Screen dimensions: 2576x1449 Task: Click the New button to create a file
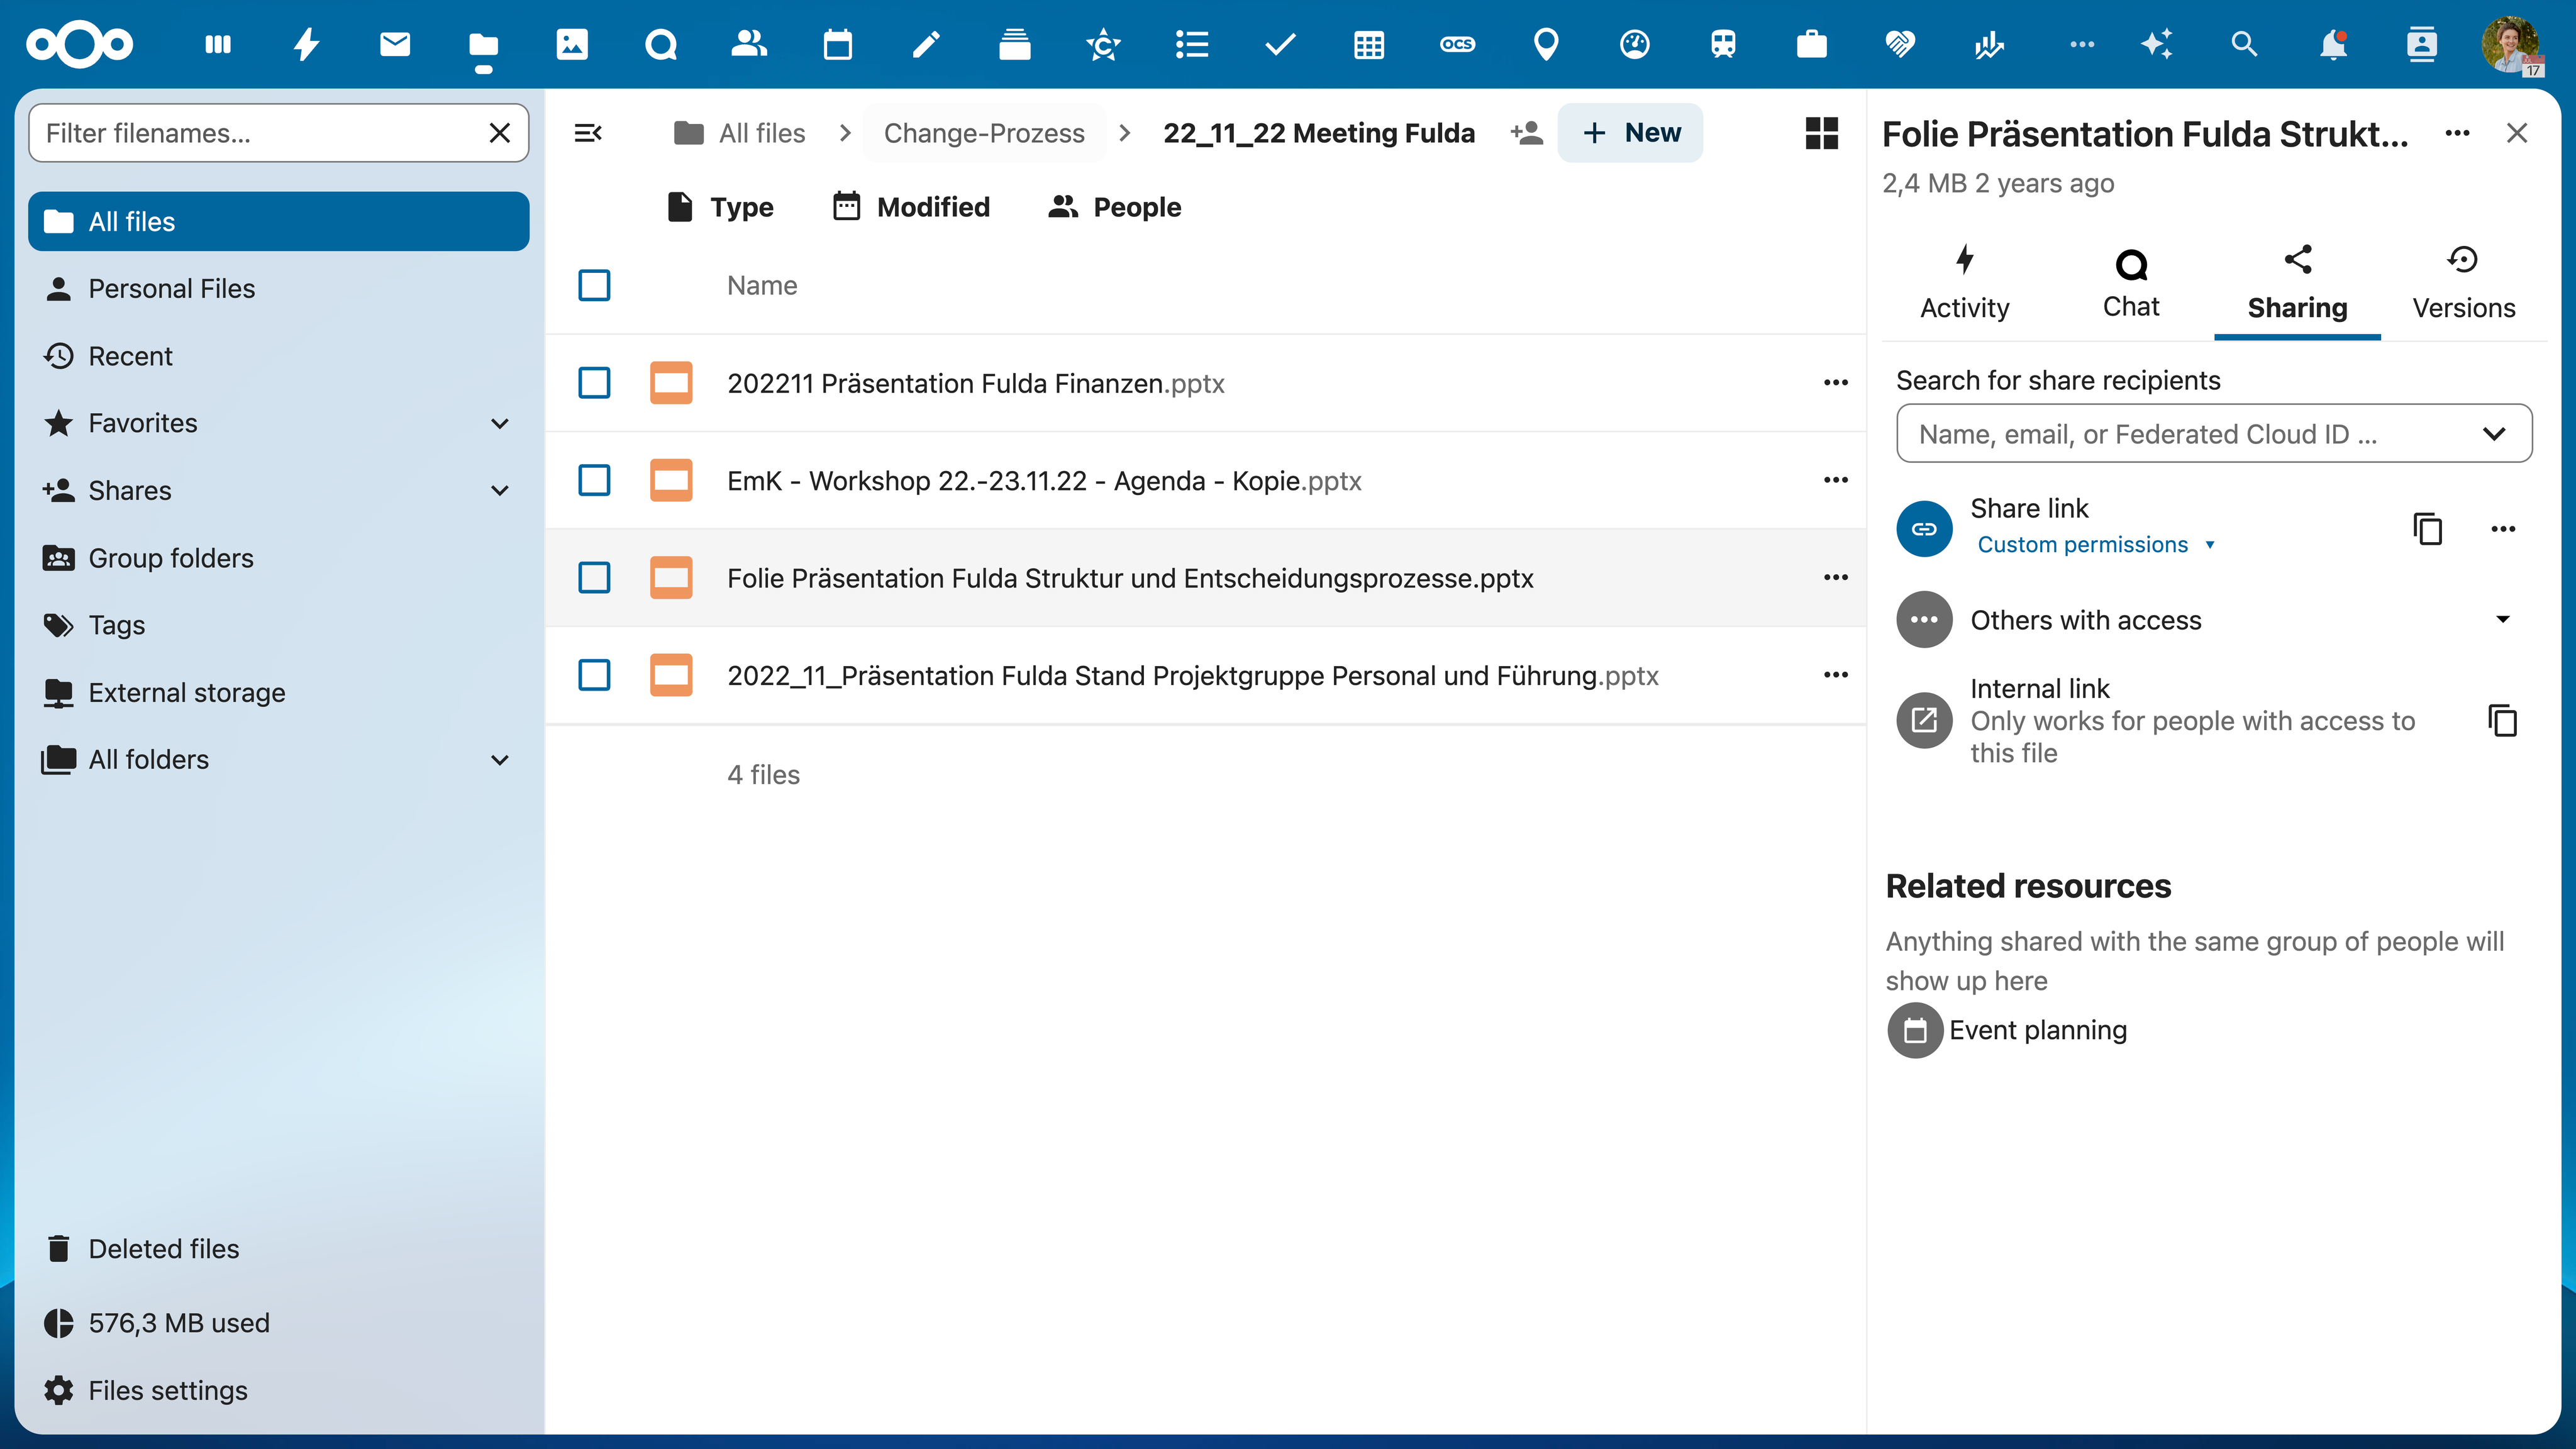pos(1630,132)
